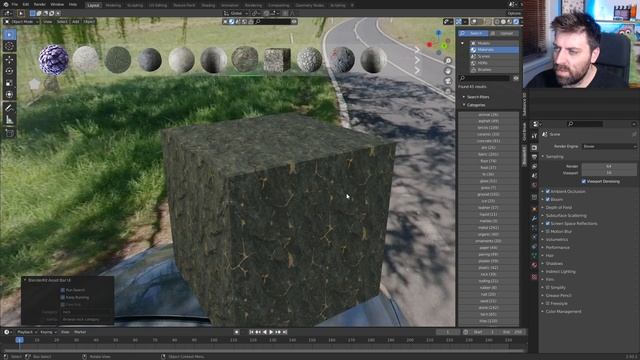
Task: Click the asphalt category button
Action: click(x=488, y=121)
